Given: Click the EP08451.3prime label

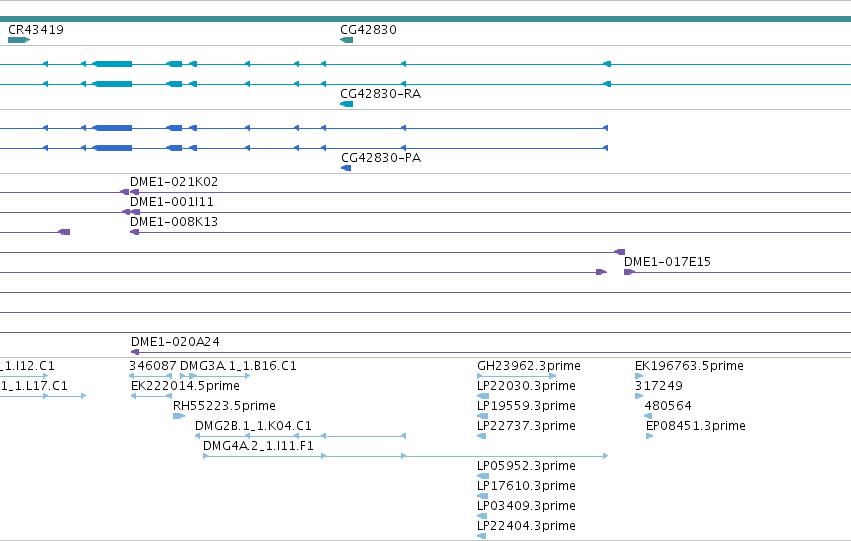Looking at the screenshot, I should coord(695,426).
